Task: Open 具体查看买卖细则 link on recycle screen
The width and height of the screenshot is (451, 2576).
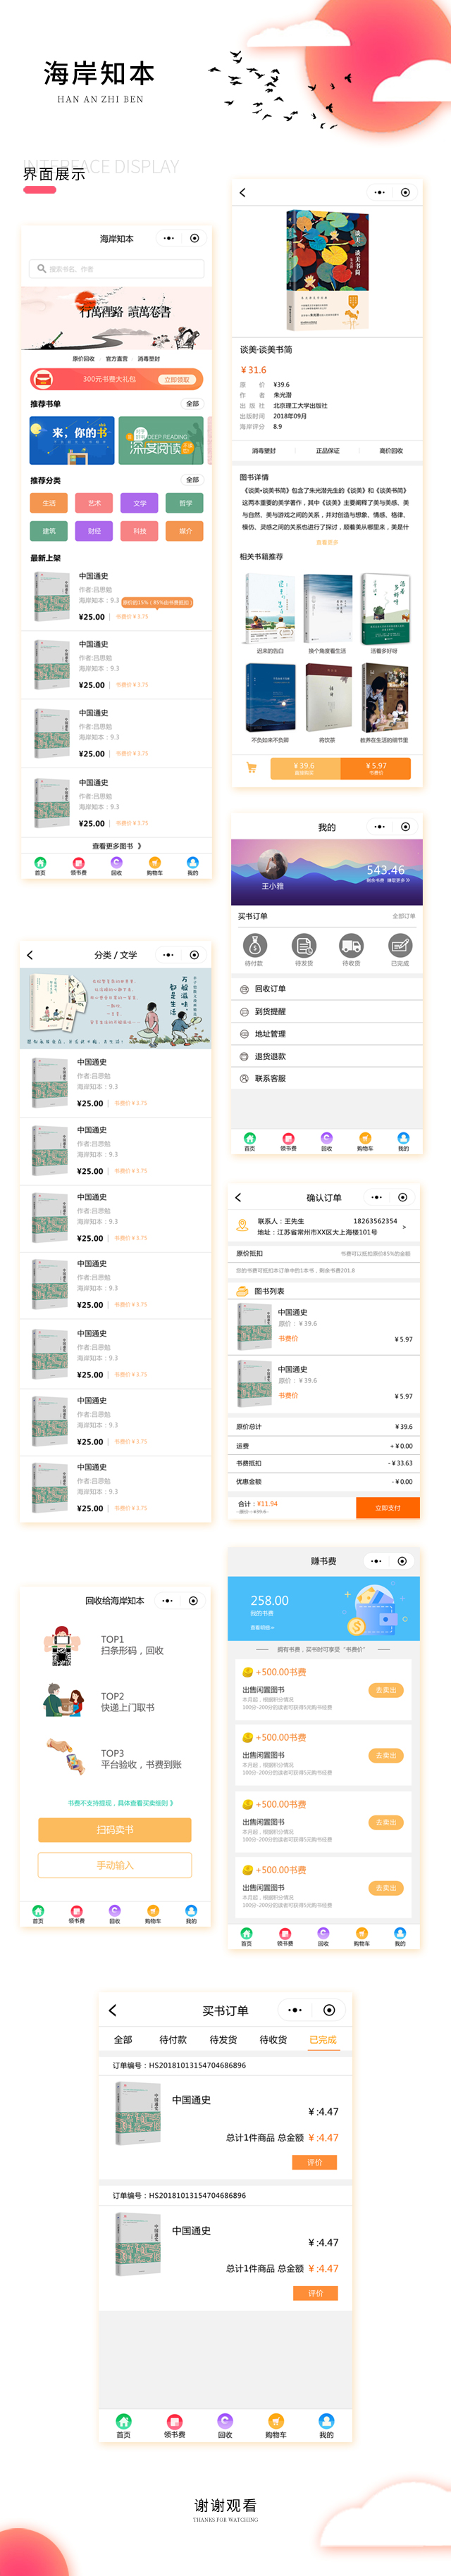Action: click(147, 1803)
